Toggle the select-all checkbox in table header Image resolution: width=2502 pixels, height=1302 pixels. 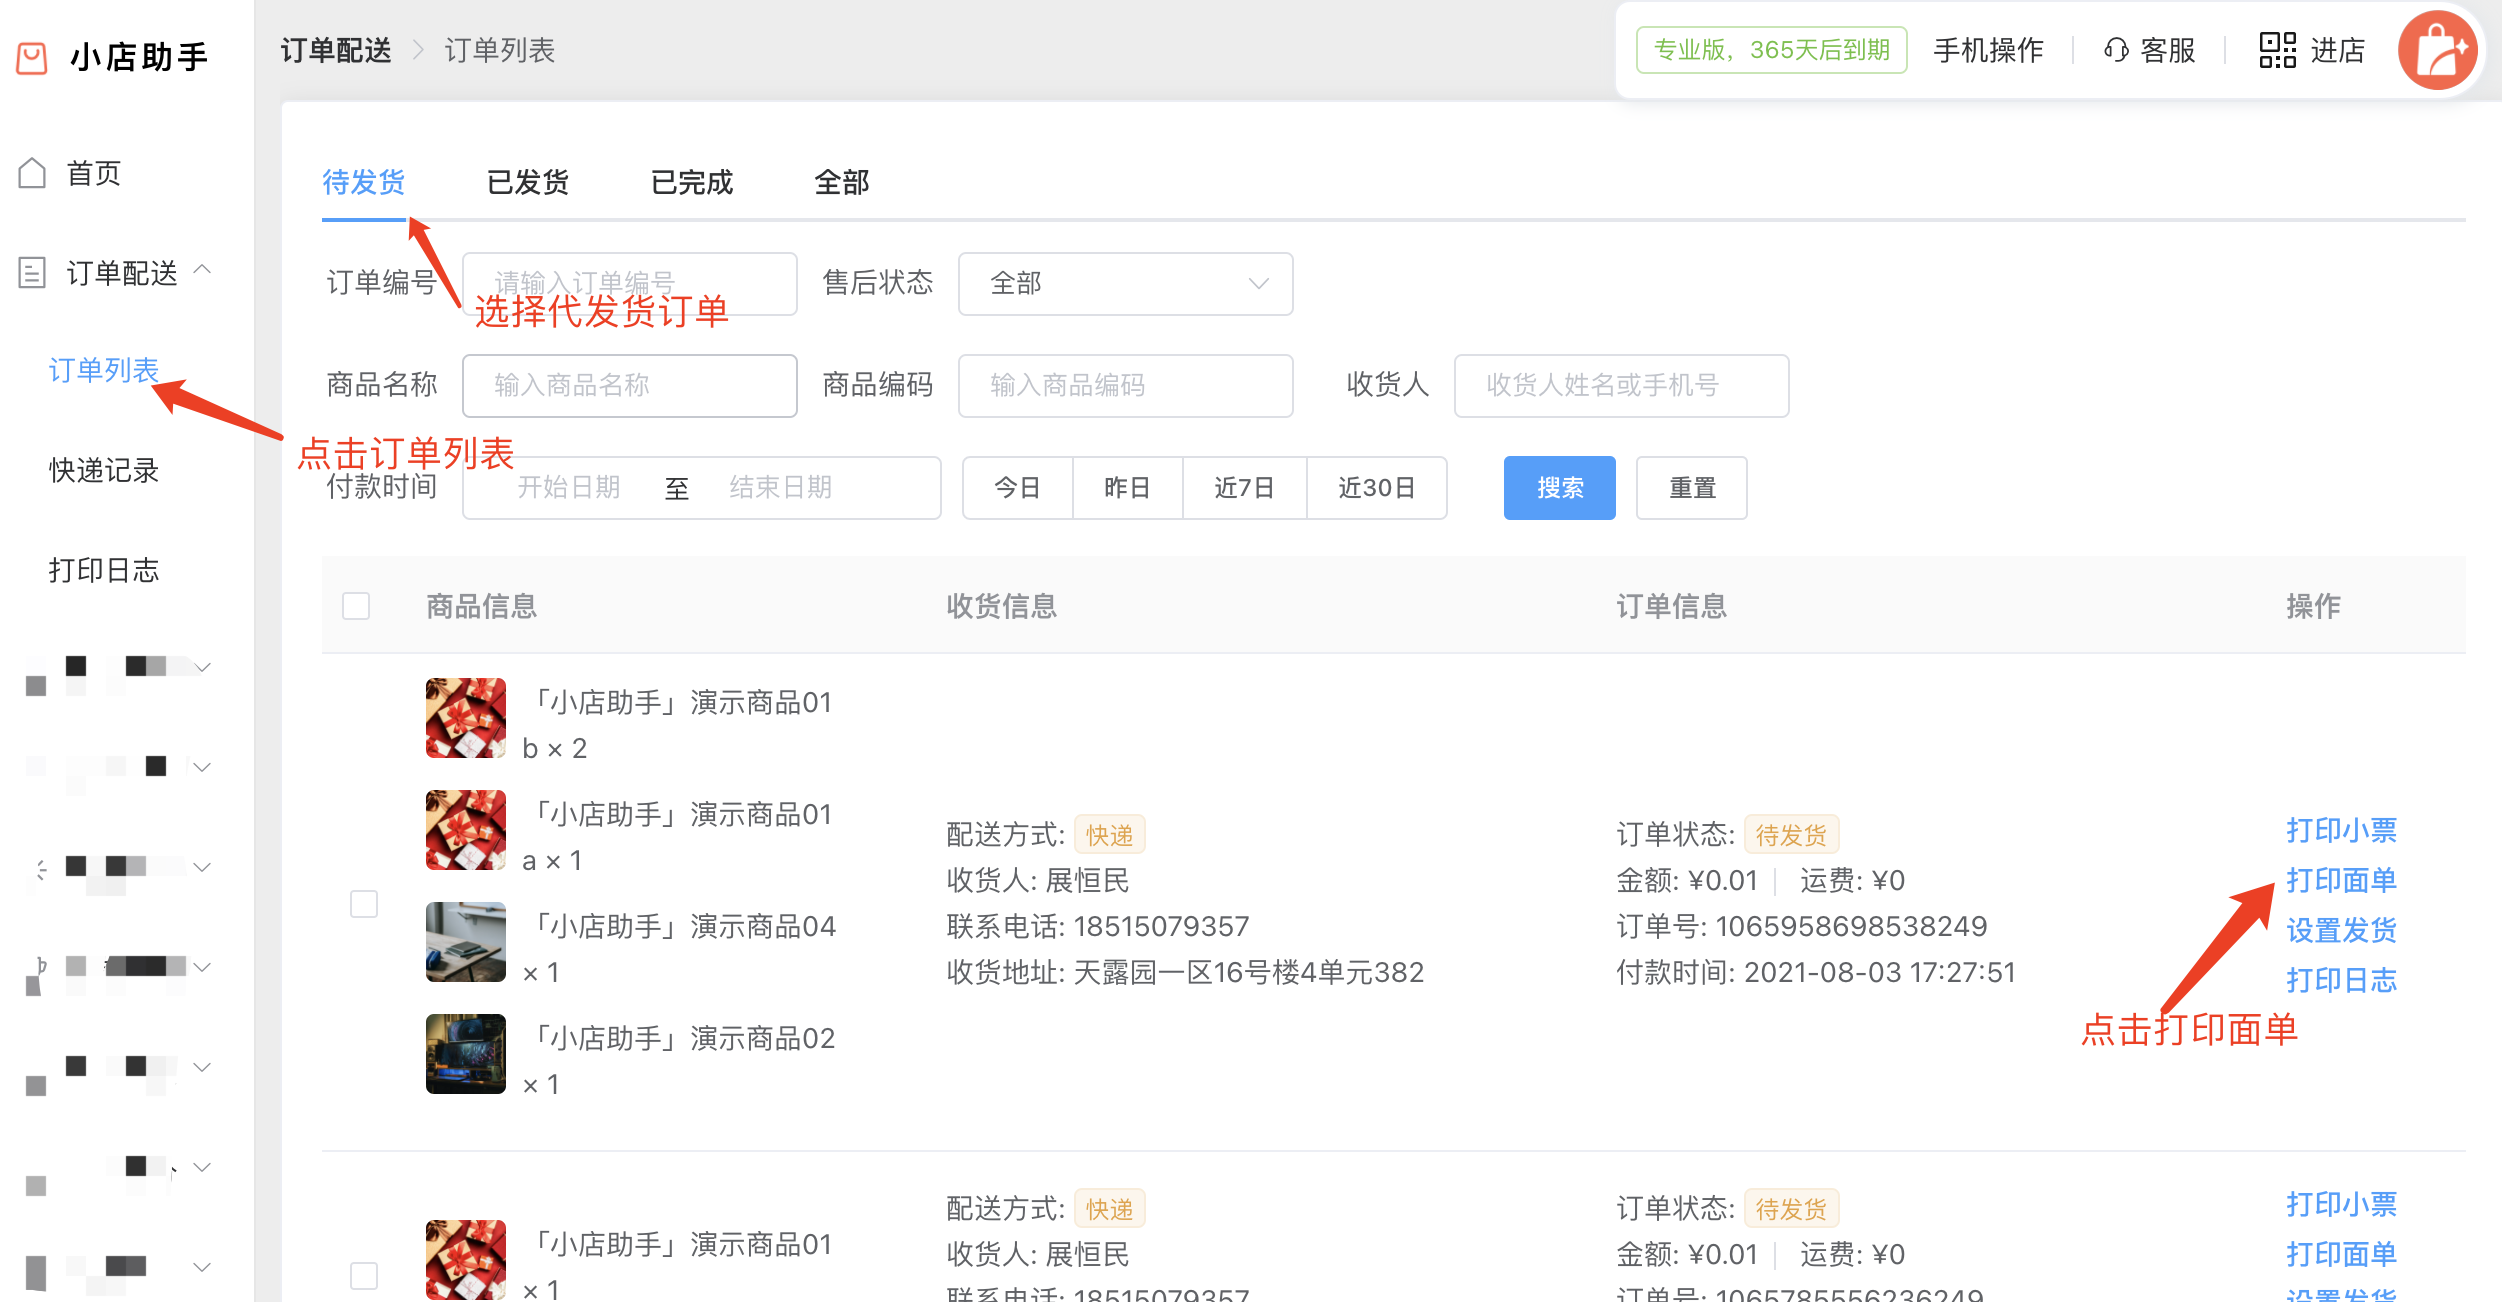point(356,606)
